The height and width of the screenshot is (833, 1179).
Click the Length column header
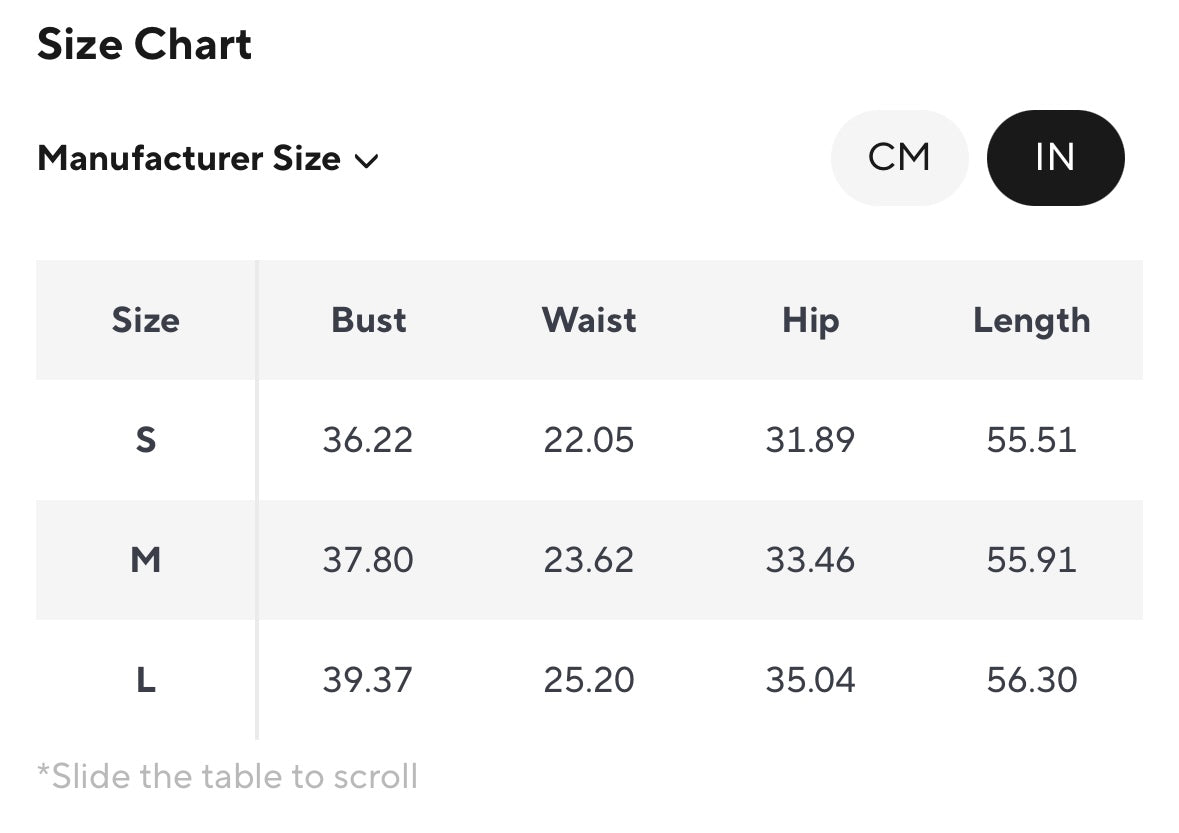(1031, 320)
